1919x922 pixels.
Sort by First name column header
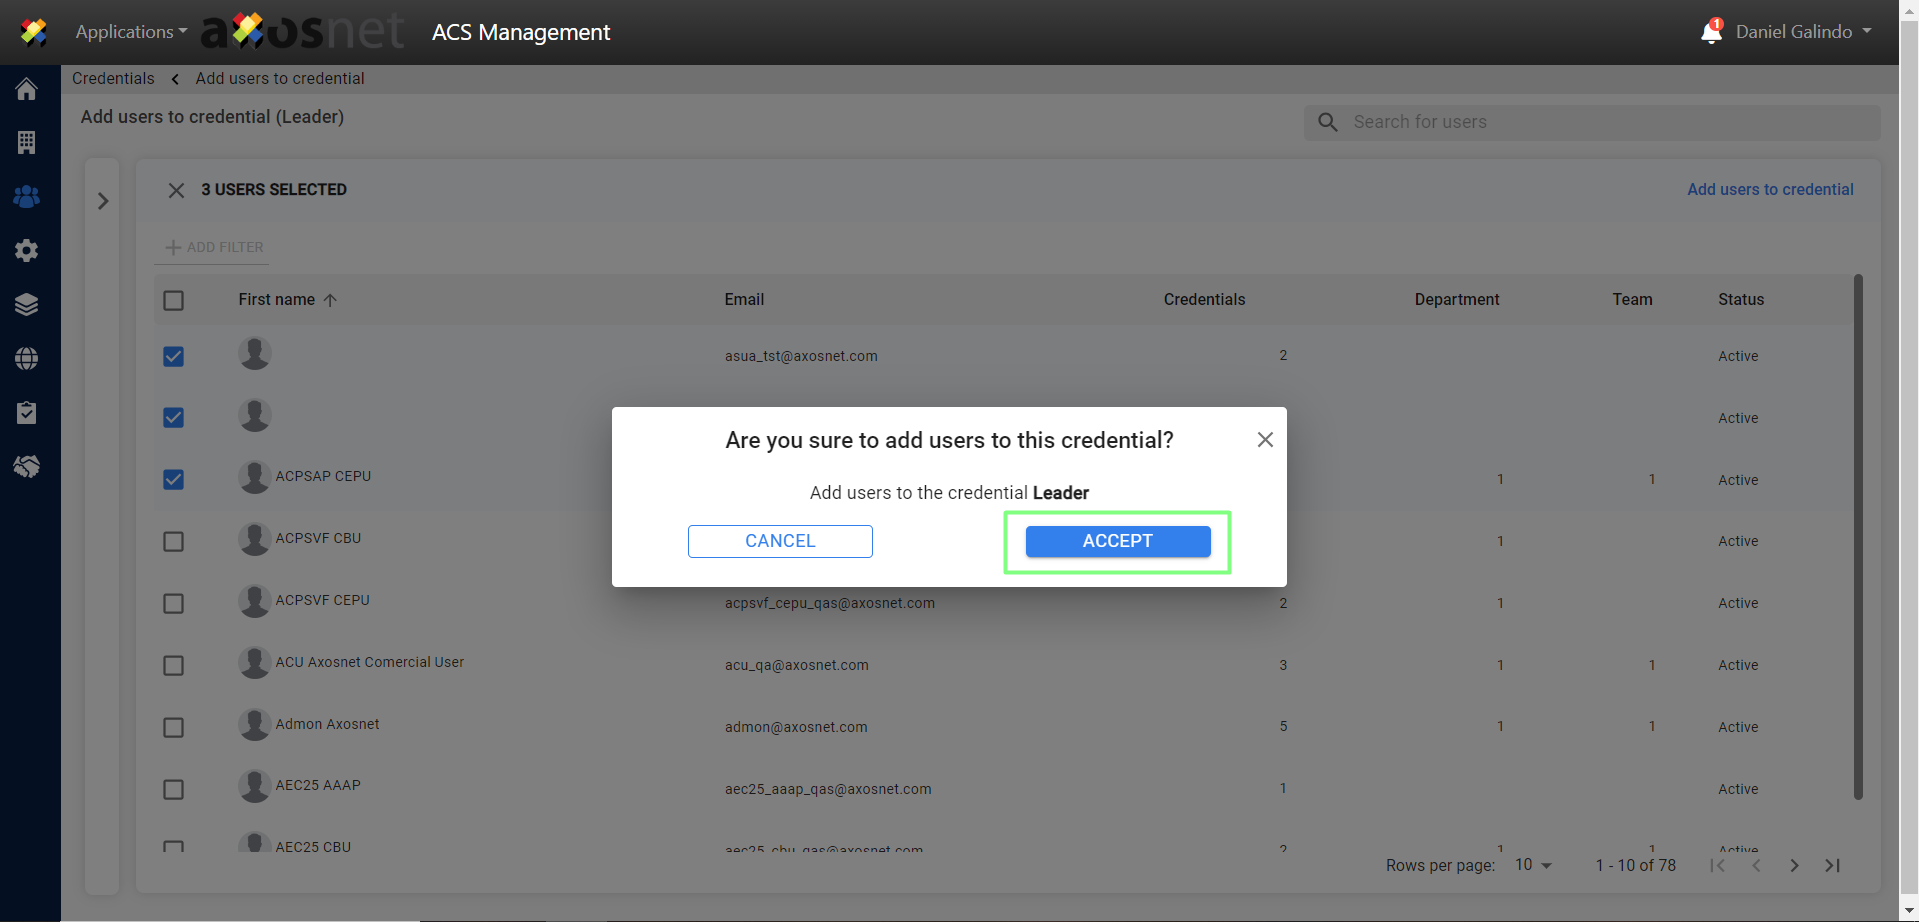click(x=277, y=300)
